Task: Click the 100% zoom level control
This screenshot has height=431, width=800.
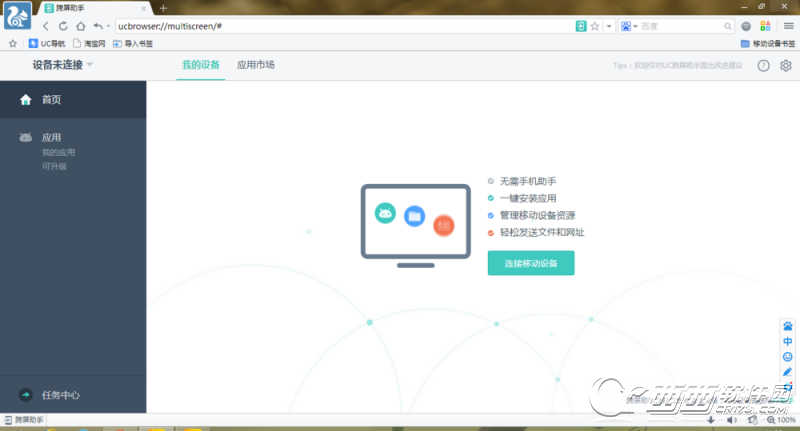Action: [x=781, y=420]
